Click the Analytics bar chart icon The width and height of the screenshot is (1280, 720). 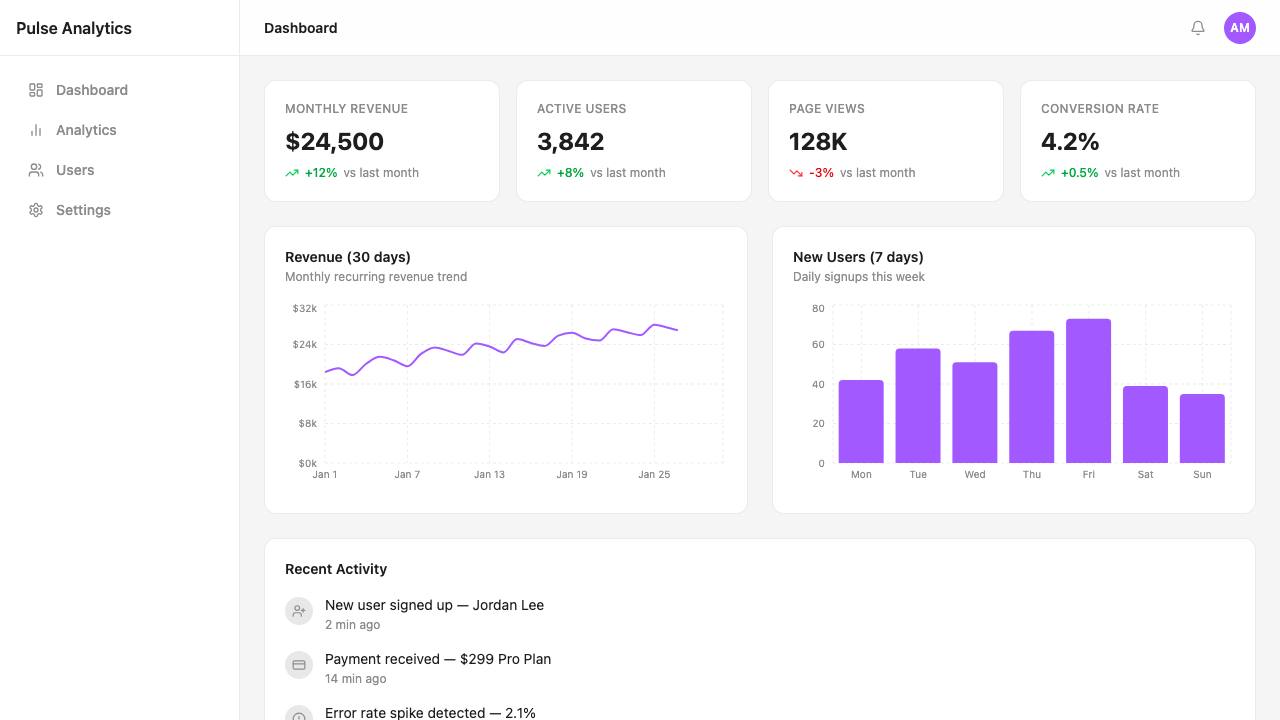pyautogui.click(x=36, y=130)
